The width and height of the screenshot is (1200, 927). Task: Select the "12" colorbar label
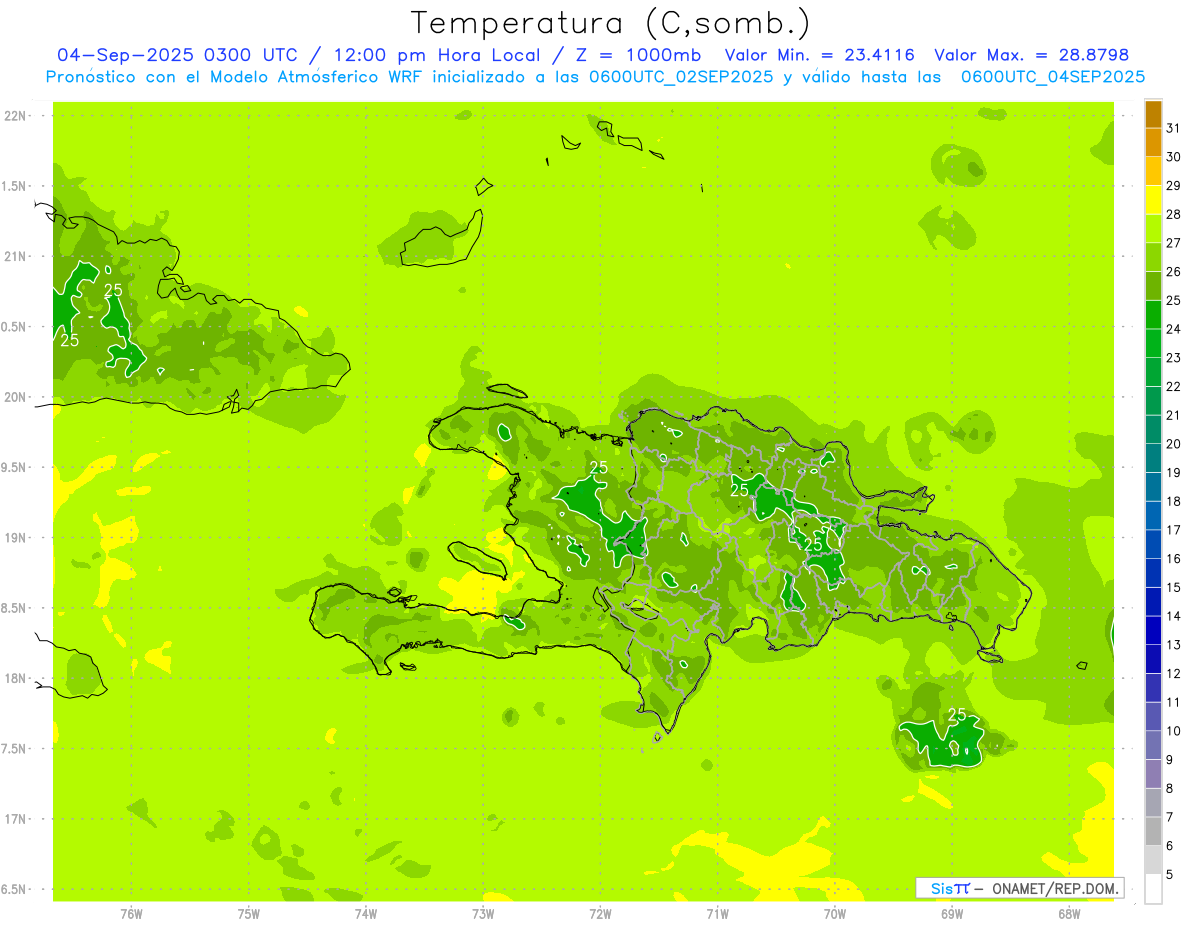point(1174,674)
